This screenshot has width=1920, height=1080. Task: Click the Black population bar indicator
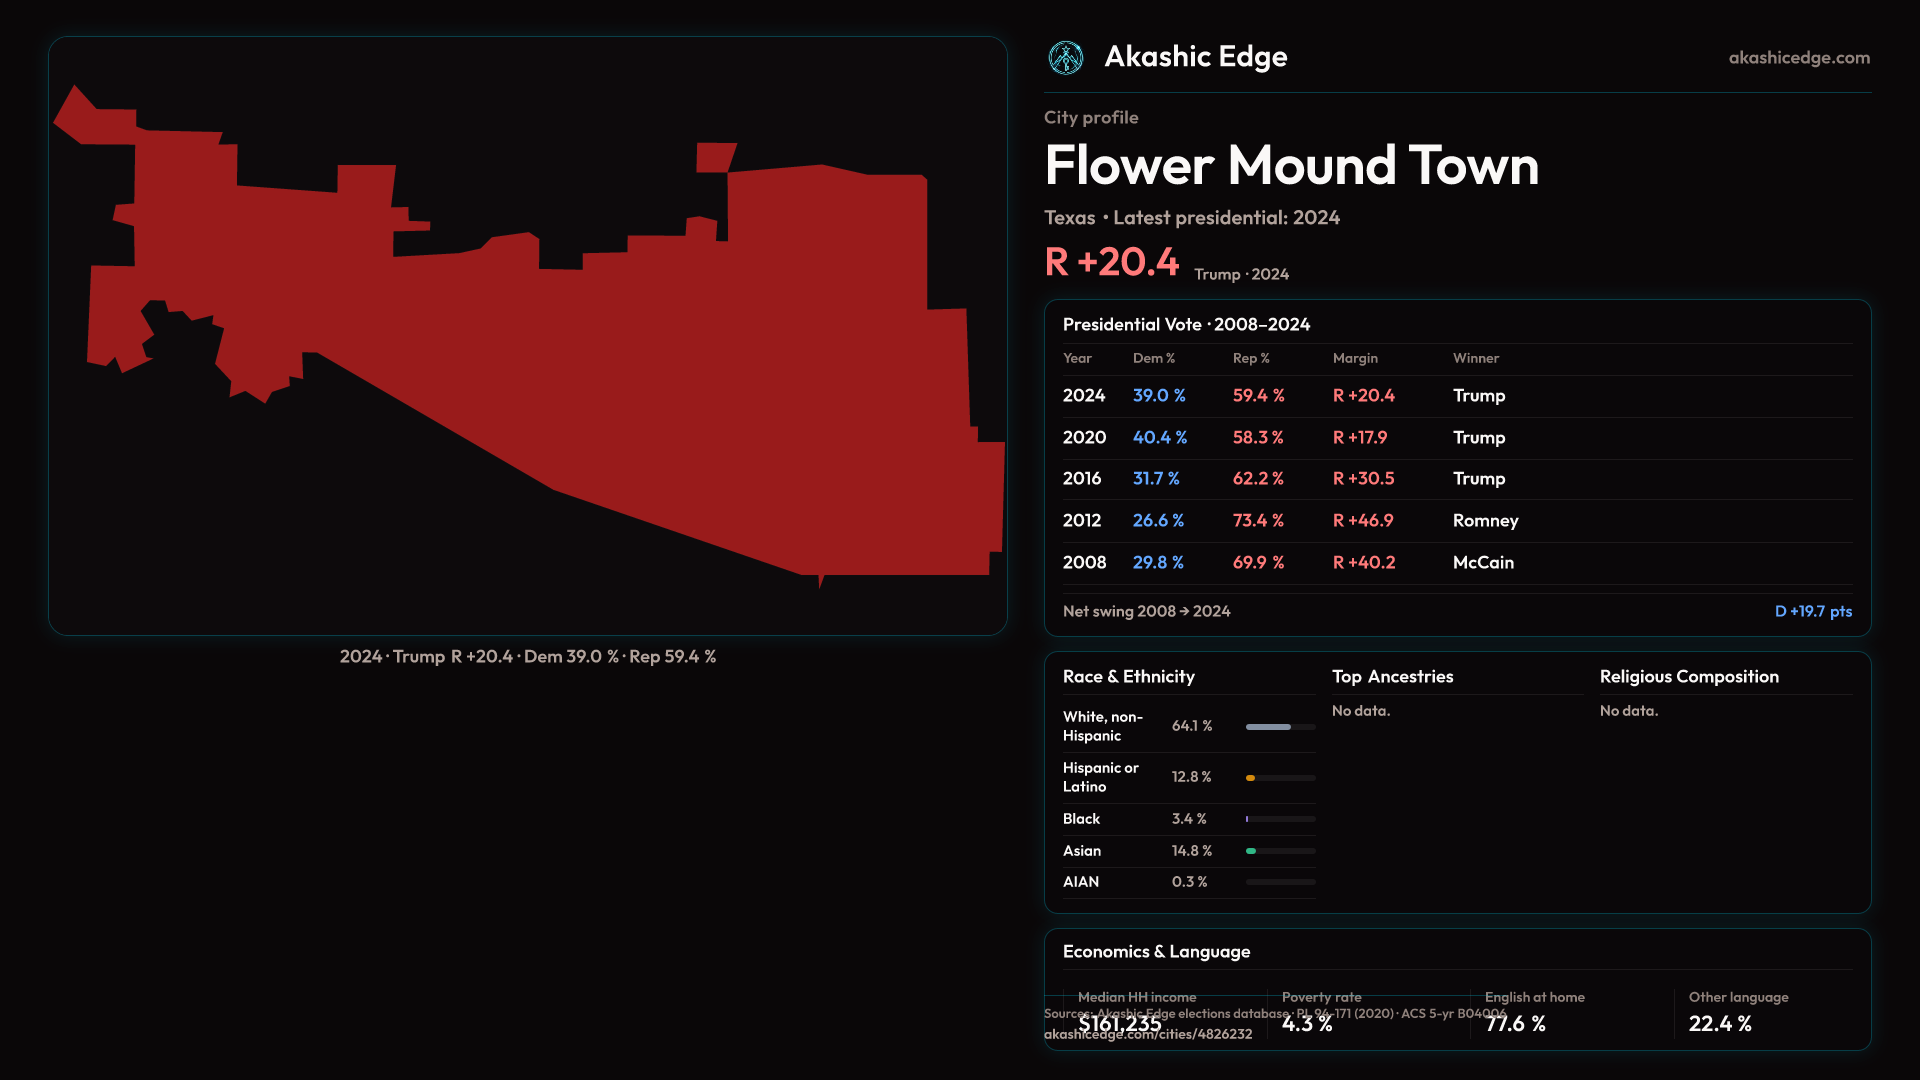(x=1248, y=819)
